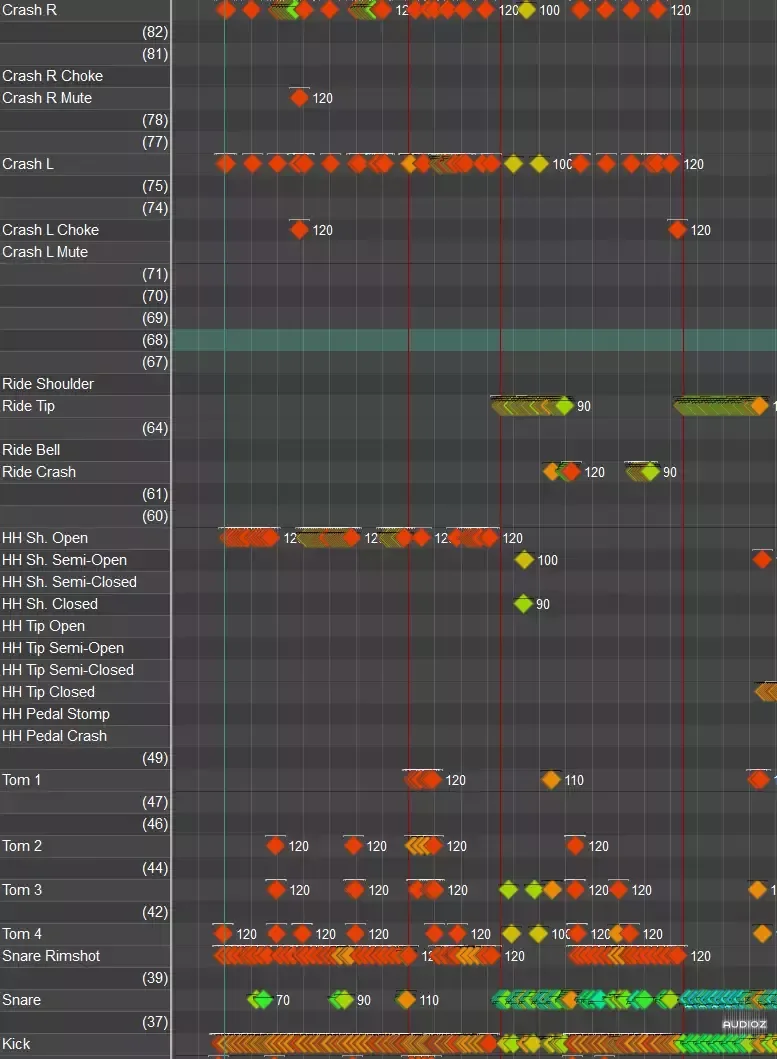The image size is (777, 1059).
Task: Select the HH Tip Open lane label
Action: (x=43, y=626)
